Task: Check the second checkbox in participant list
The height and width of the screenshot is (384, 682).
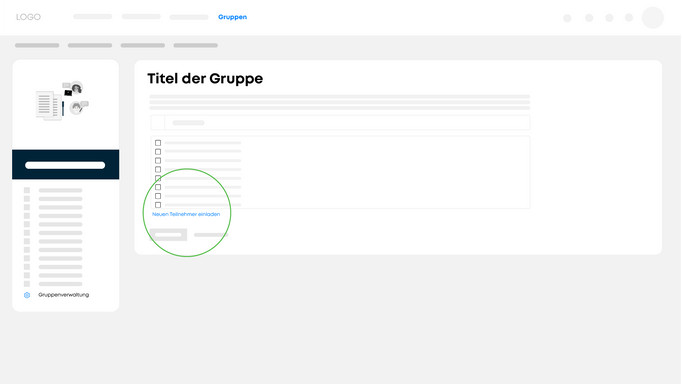Action: pos(158,152)
